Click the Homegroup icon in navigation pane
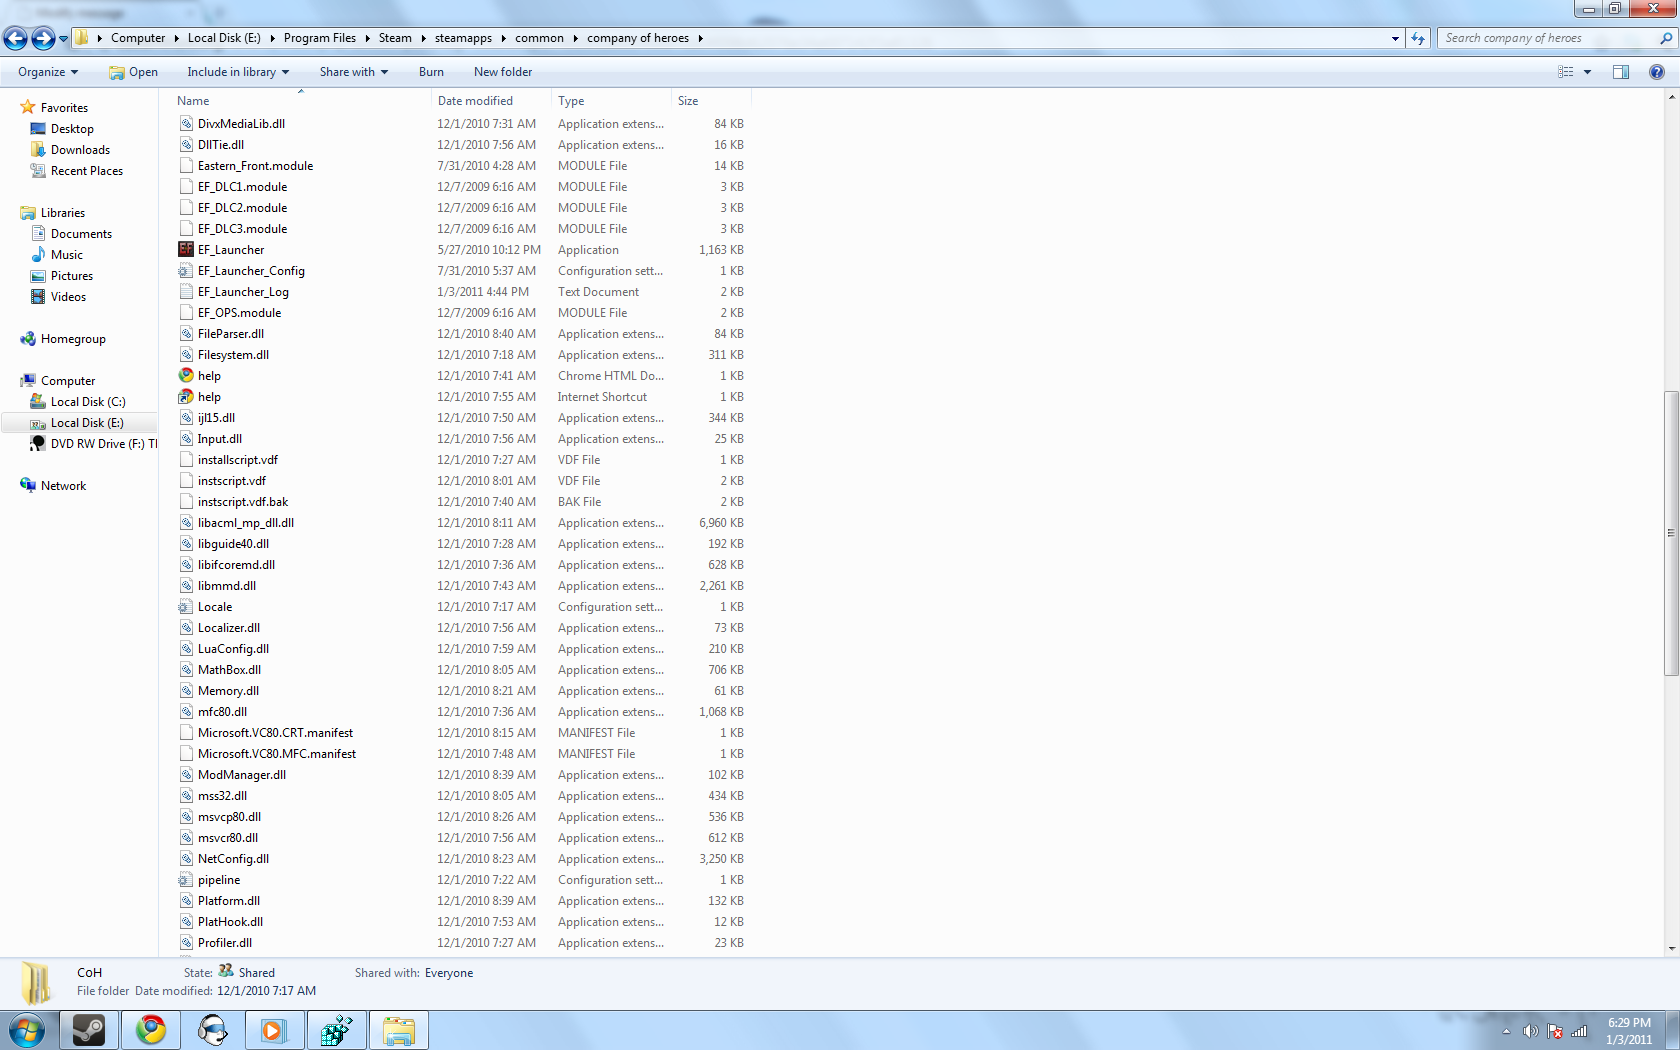The width and height of the screenshot is (1680, 1050). [28, 339]
